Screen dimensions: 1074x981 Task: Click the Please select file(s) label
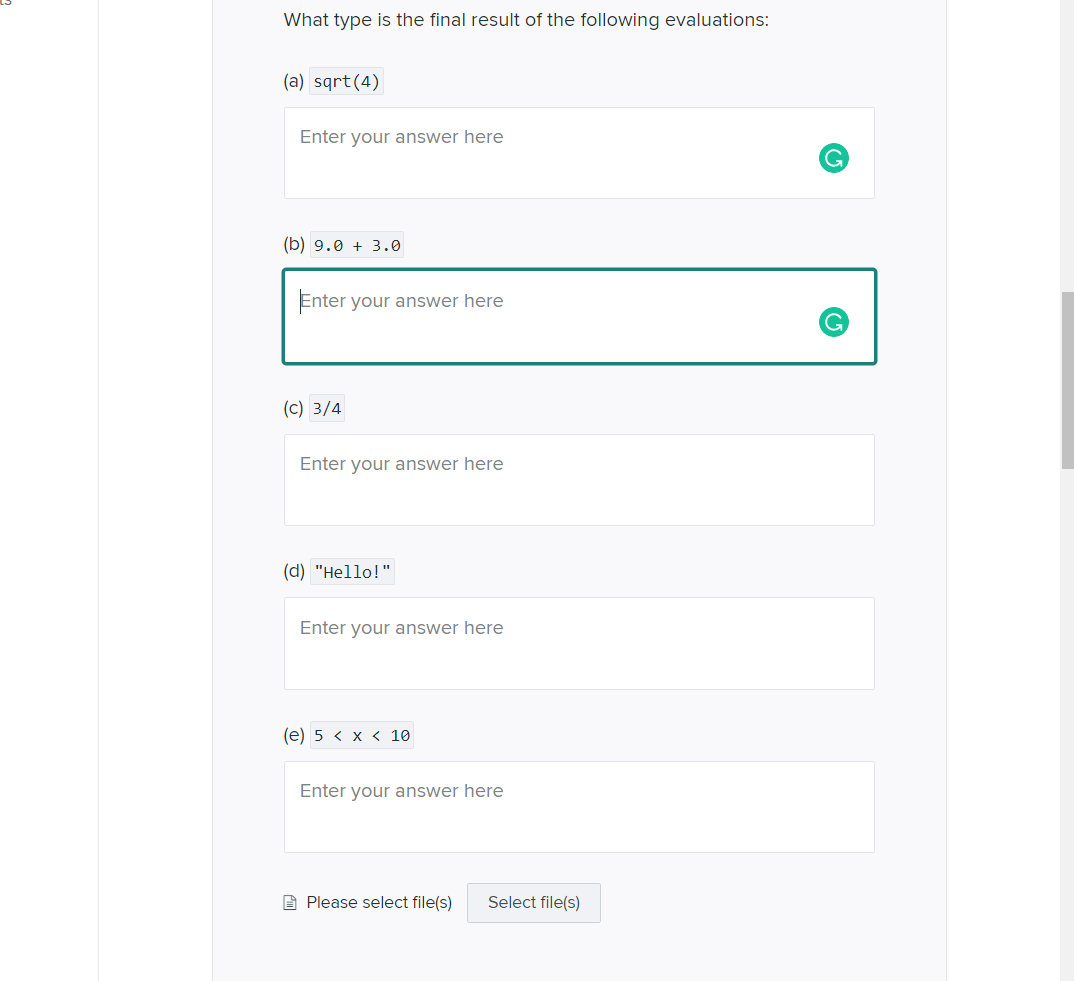click(x=379, y=903)
